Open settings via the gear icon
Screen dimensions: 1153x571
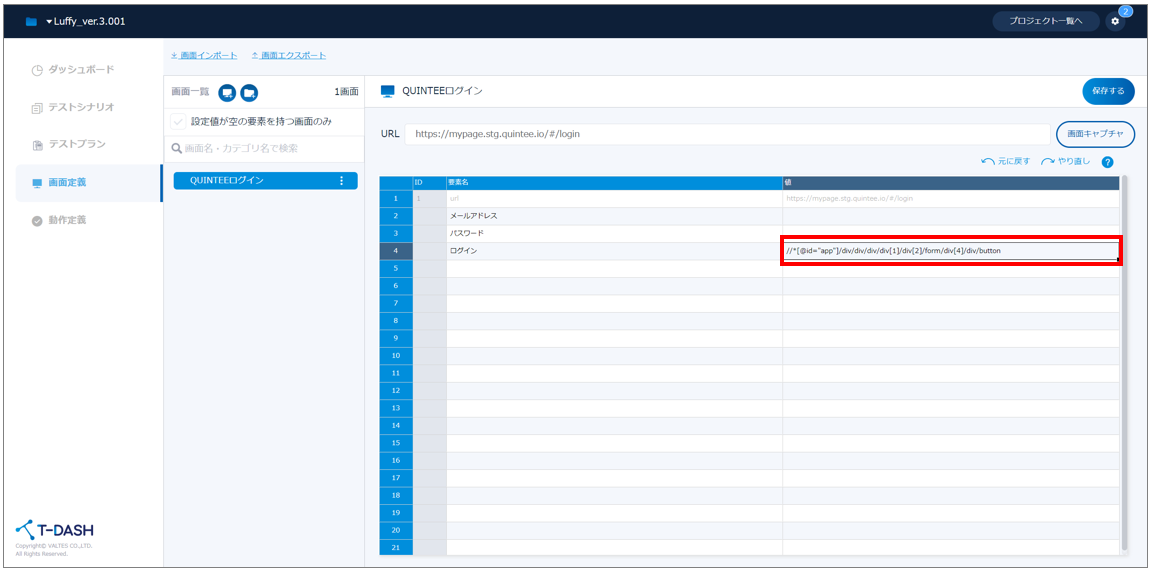1115,21
